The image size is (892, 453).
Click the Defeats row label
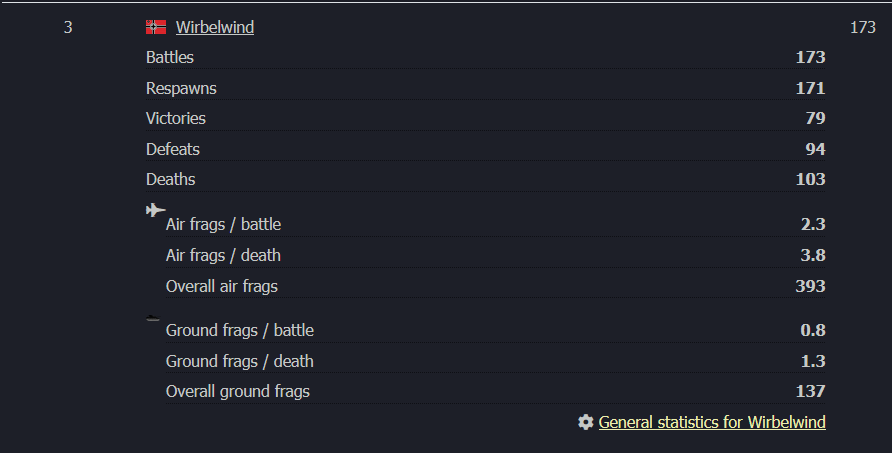pos(173,149)
